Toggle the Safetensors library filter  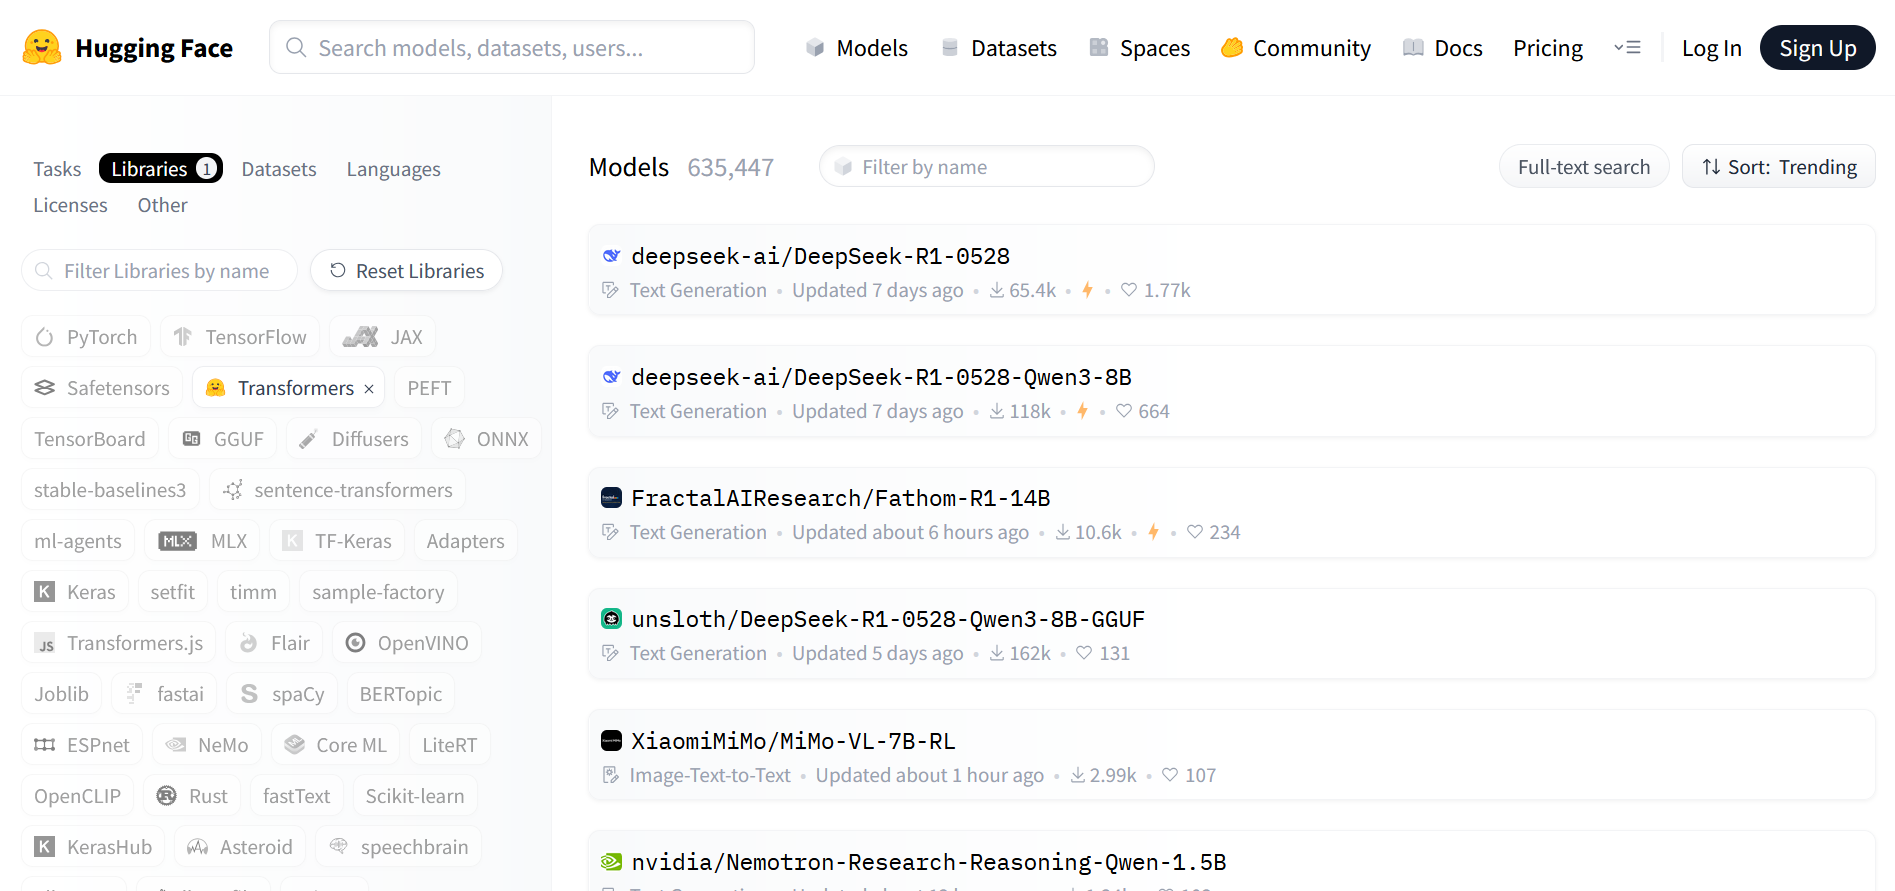[102, 388]
